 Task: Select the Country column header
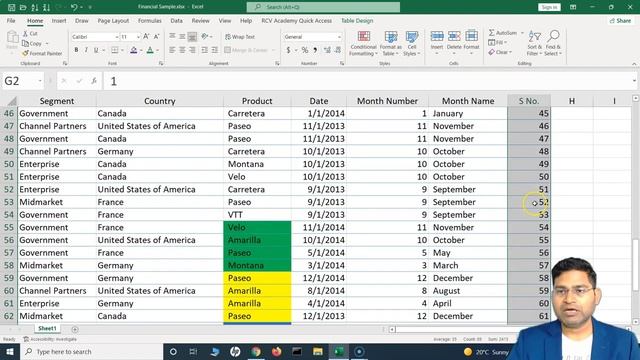pyautogui.click(x=160, y=101)
